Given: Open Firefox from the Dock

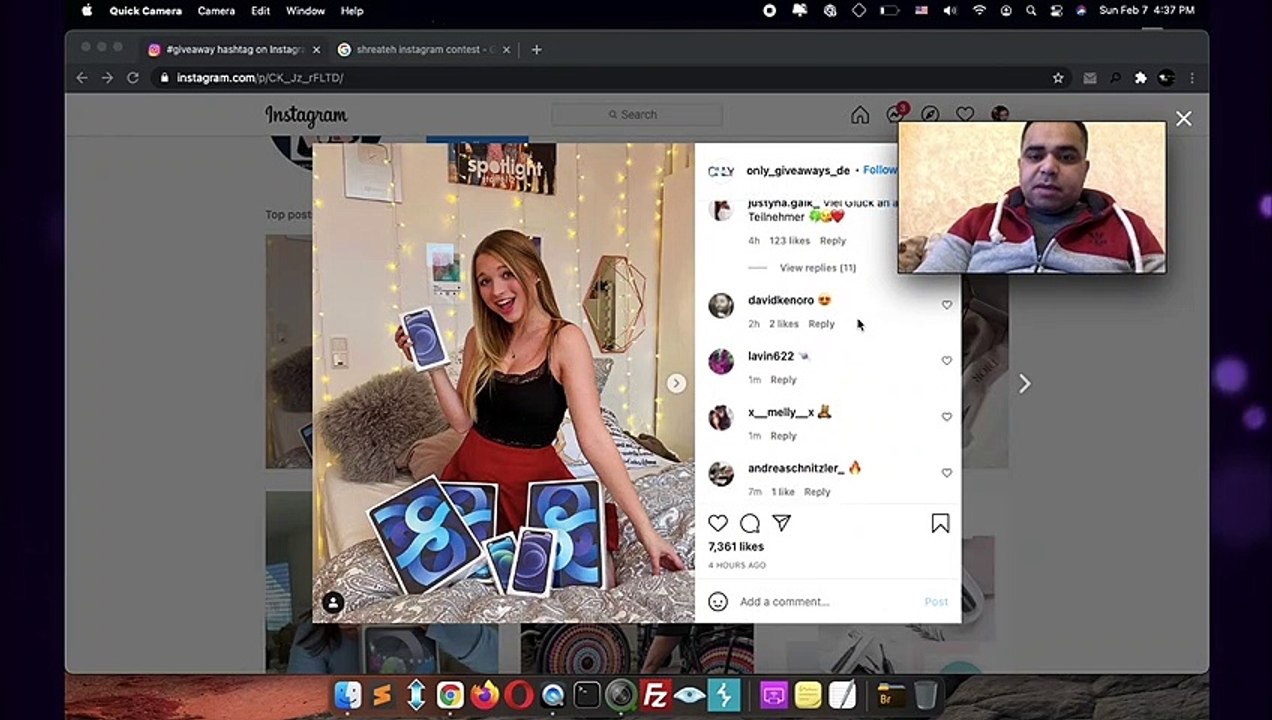Looking at the screenshot, I should click(x=484, y=695).
